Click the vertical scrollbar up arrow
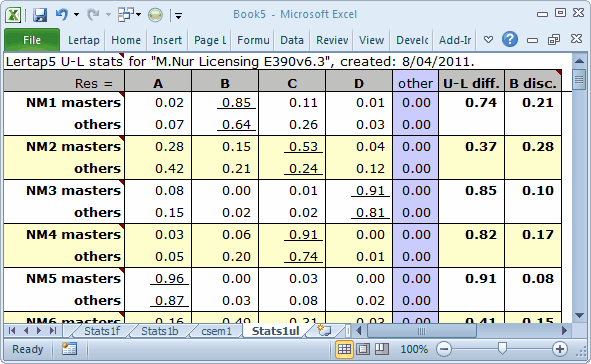The image size is (591, 364). 579,61
